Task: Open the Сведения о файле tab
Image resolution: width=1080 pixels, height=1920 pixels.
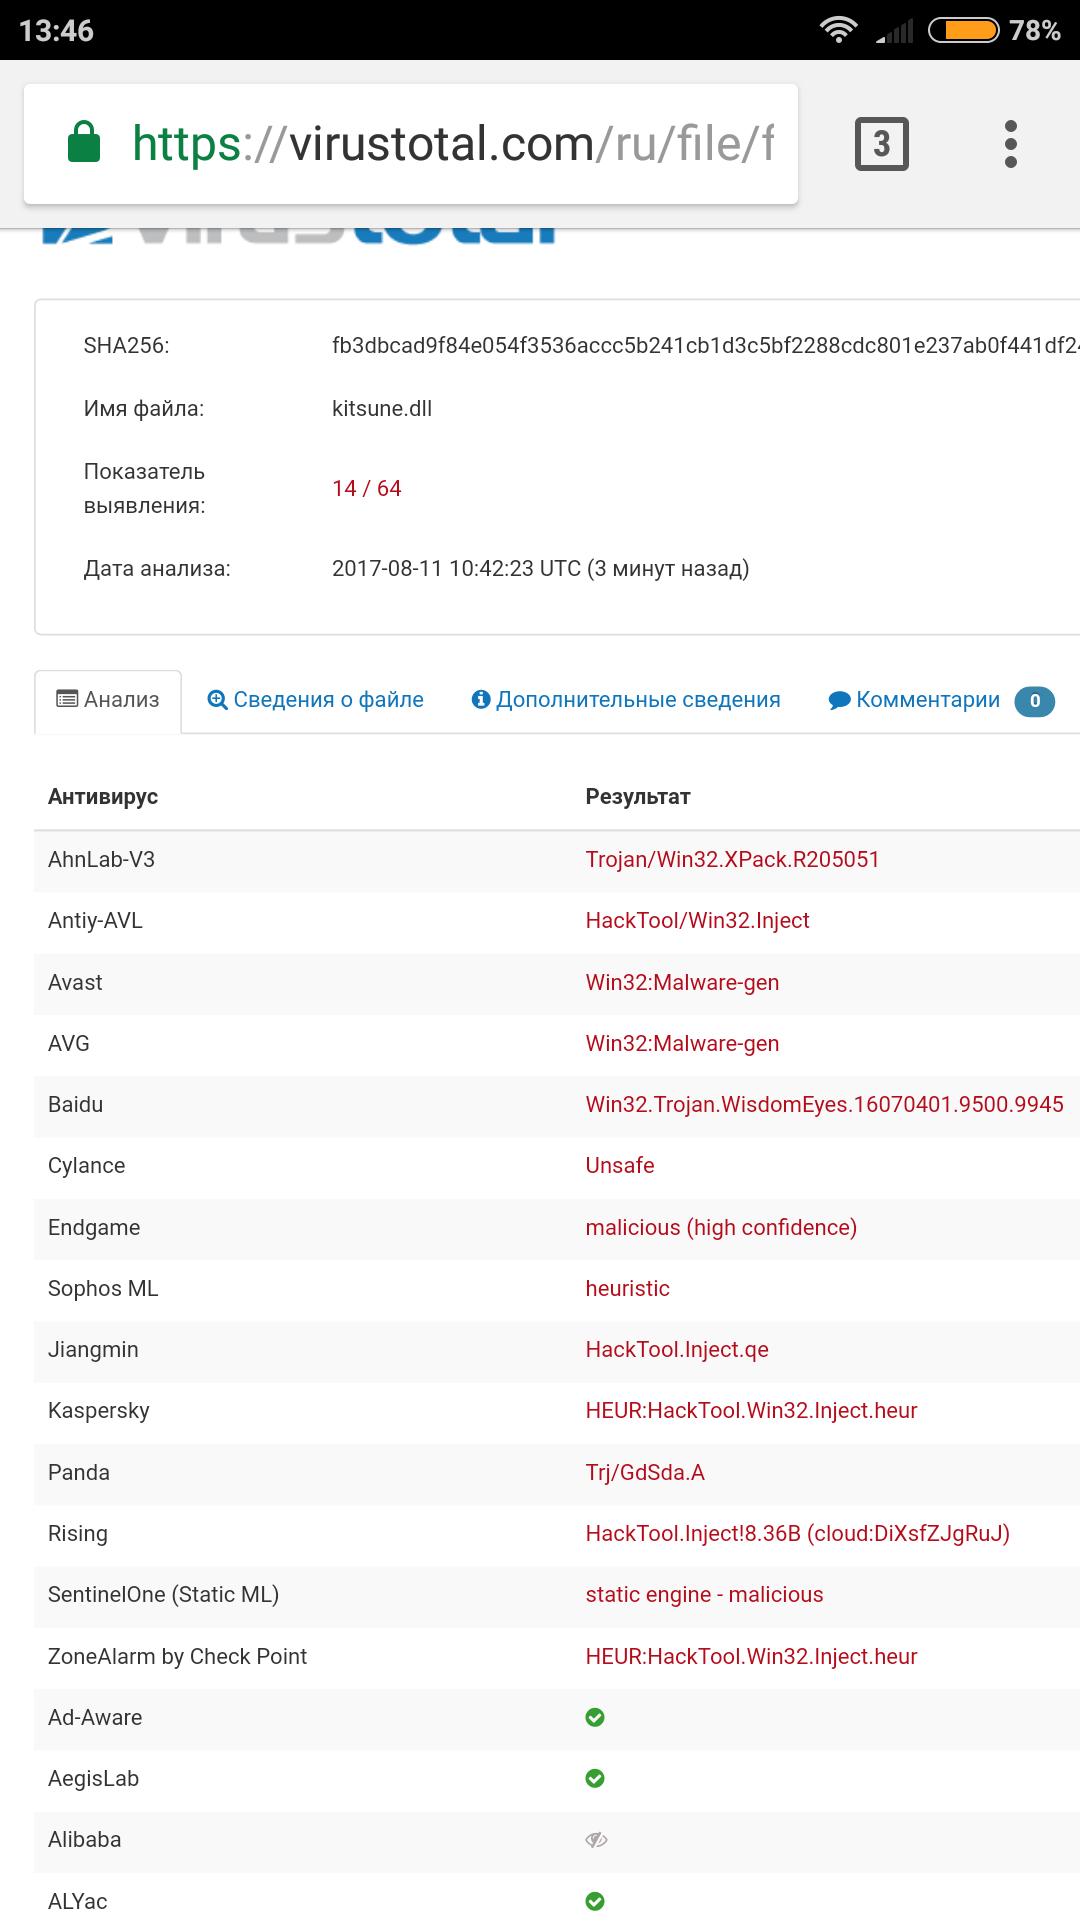Action: [x=315, y=700]
